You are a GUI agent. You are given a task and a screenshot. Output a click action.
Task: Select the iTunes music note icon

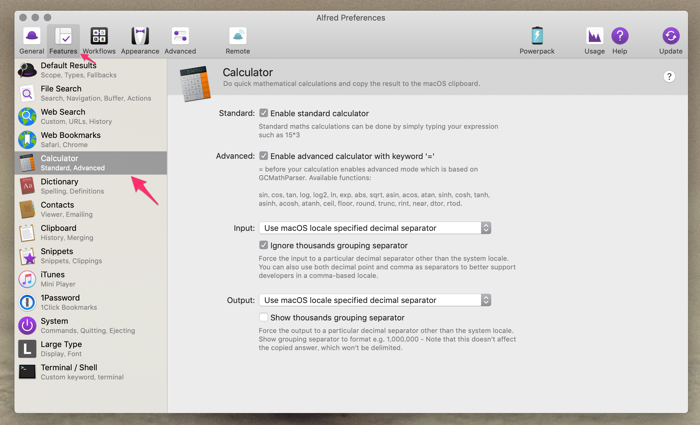coord(27,279)
